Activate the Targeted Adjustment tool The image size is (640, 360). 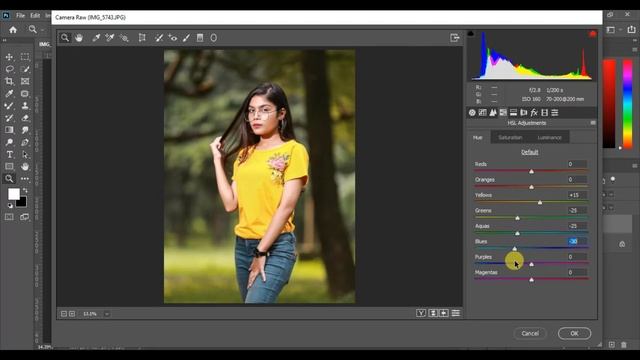124,38
